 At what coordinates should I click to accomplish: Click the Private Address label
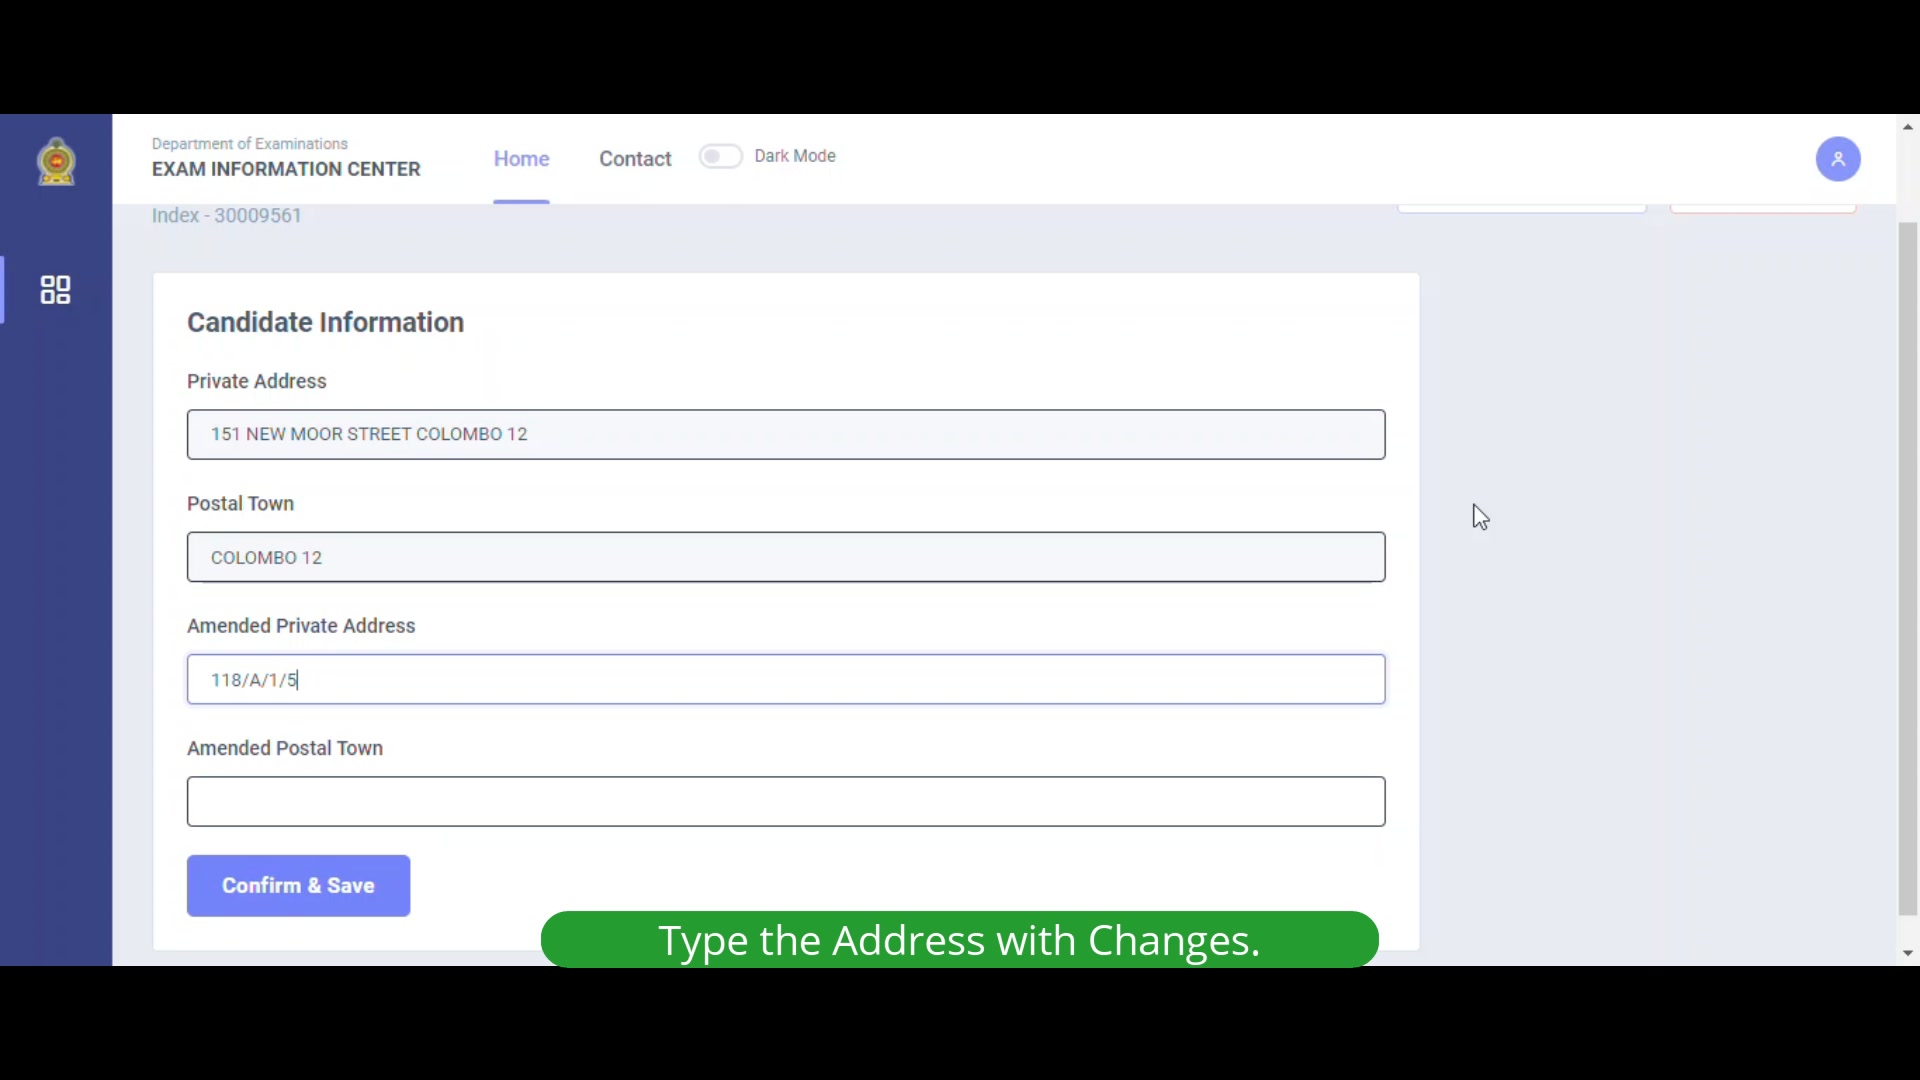257,381
